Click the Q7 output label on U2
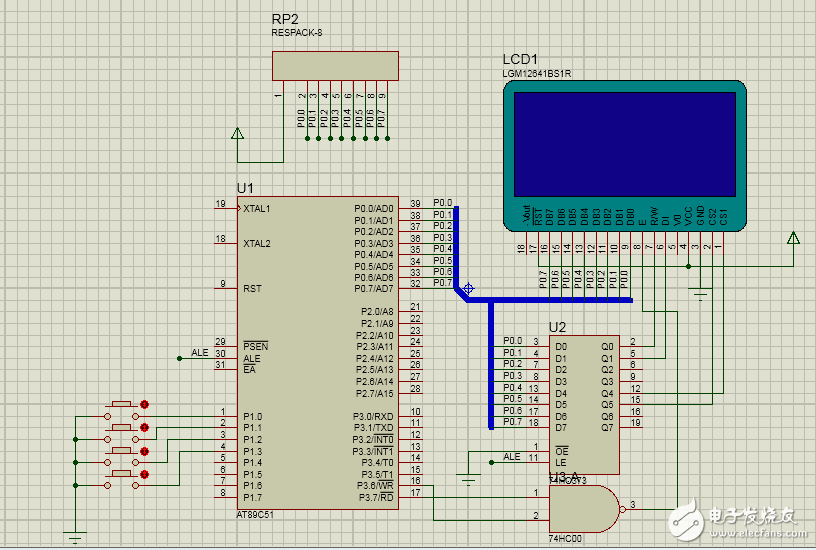The width and height of the screenshot is (816, 550). tap(607, 428)
